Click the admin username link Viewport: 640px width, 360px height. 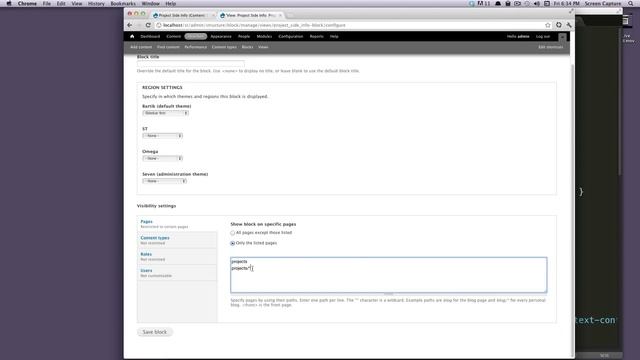[523, 37]
